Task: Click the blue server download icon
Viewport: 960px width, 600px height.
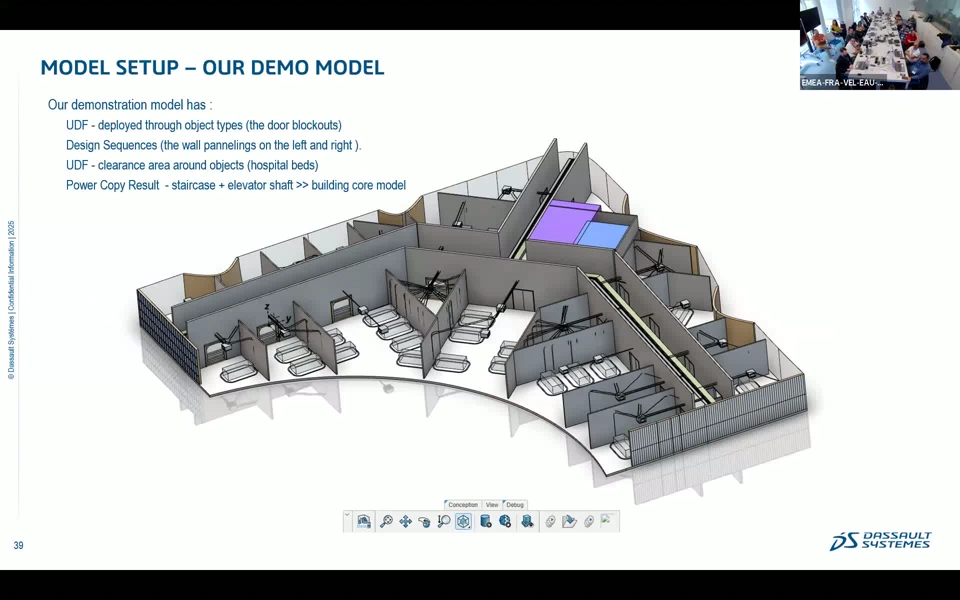Action: (x=527, y=522)
